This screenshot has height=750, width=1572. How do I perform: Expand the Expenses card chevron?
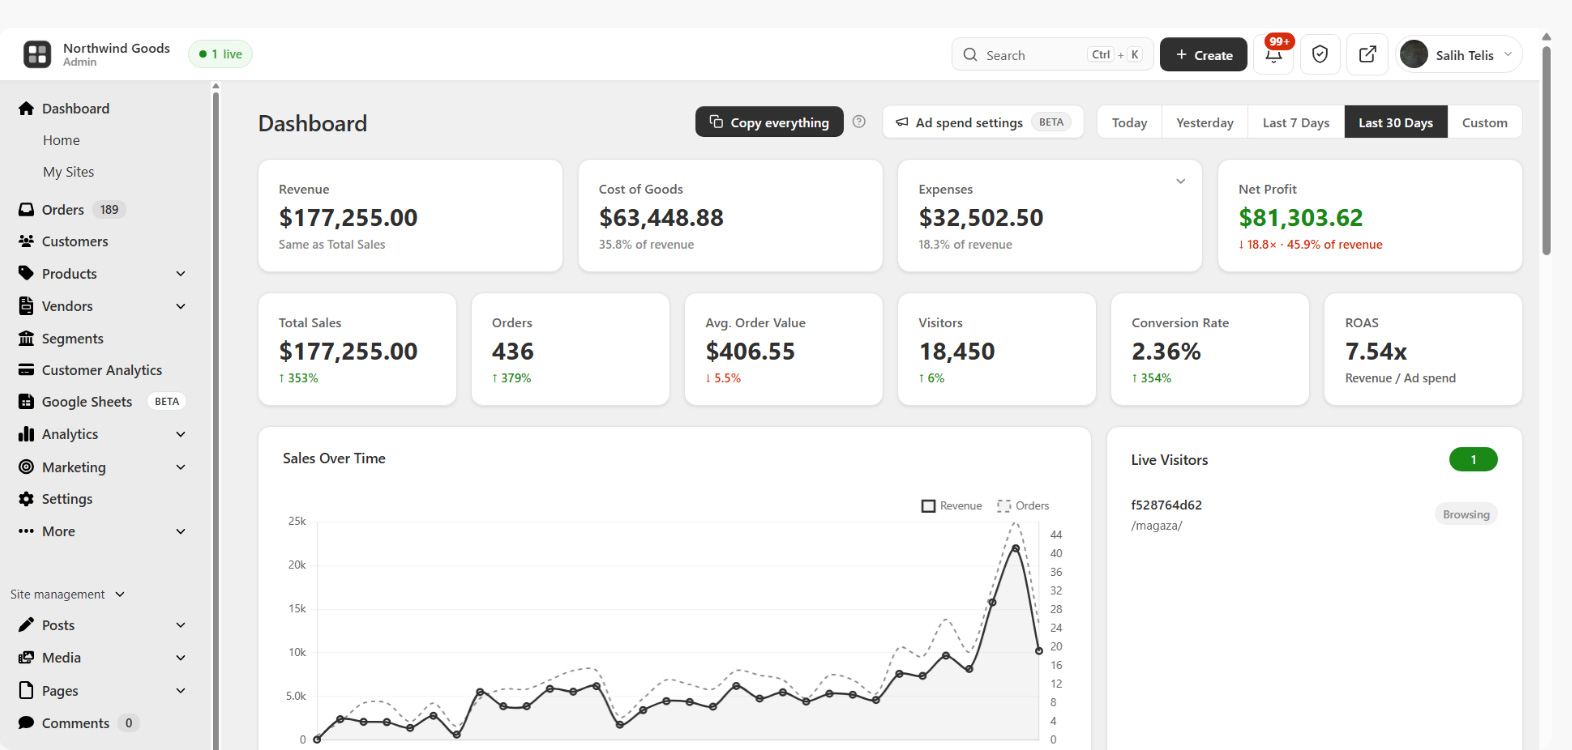click(x=1180, y=181)
